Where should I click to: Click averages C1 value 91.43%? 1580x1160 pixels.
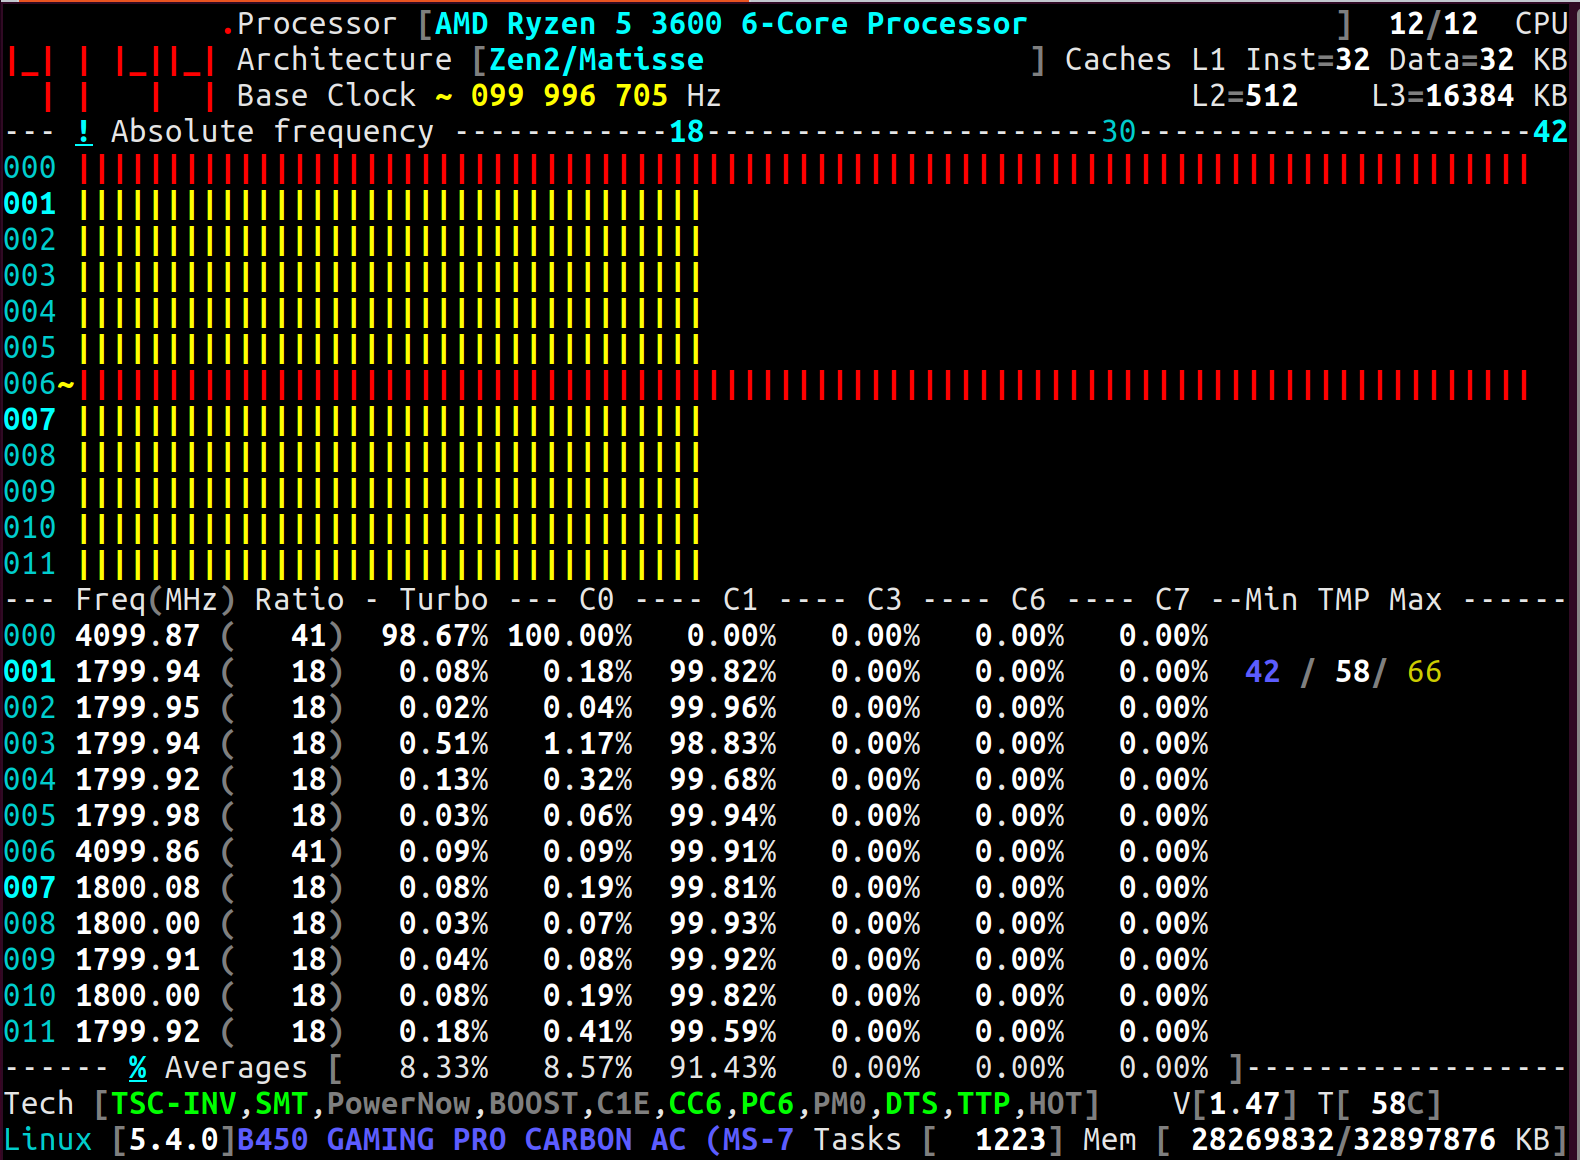tap(723, 1068)
